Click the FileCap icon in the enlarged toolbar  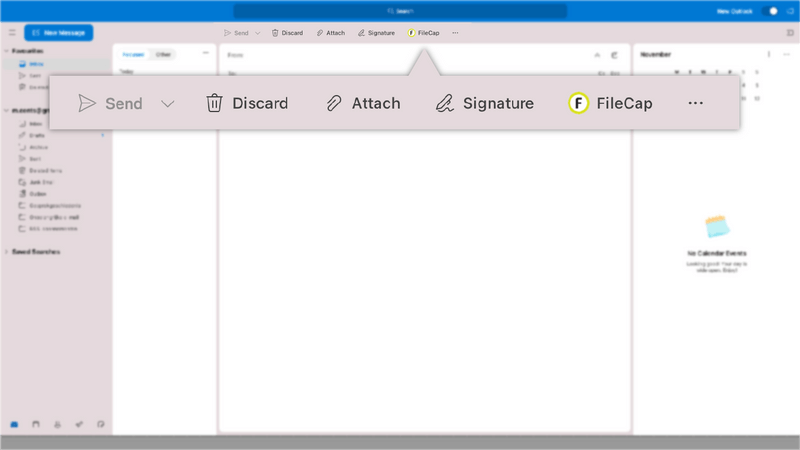pos(578,103)
